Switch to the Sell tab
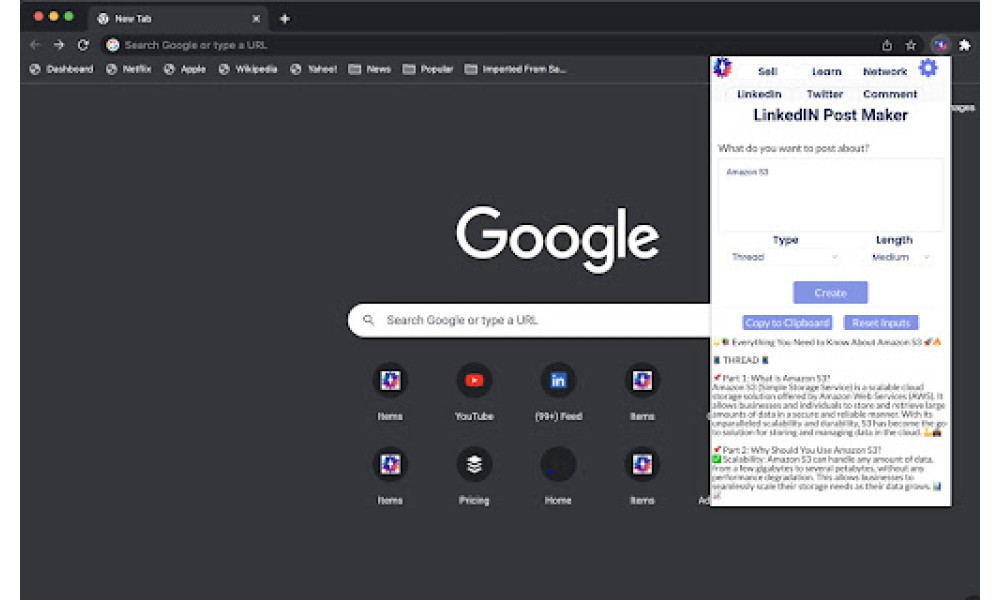Screen dimensions: 1000x600 767,71
